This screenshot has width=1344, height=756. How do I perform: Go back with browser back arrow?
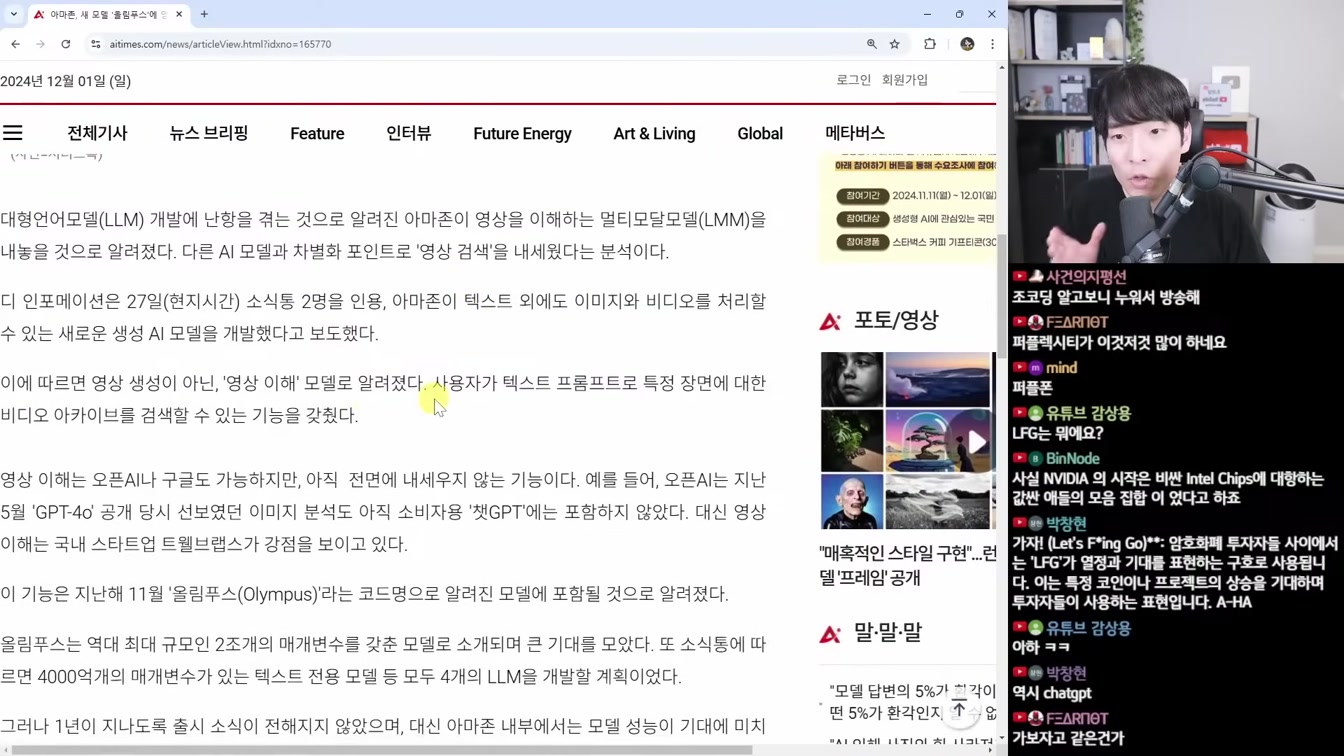tap(15, 44)
